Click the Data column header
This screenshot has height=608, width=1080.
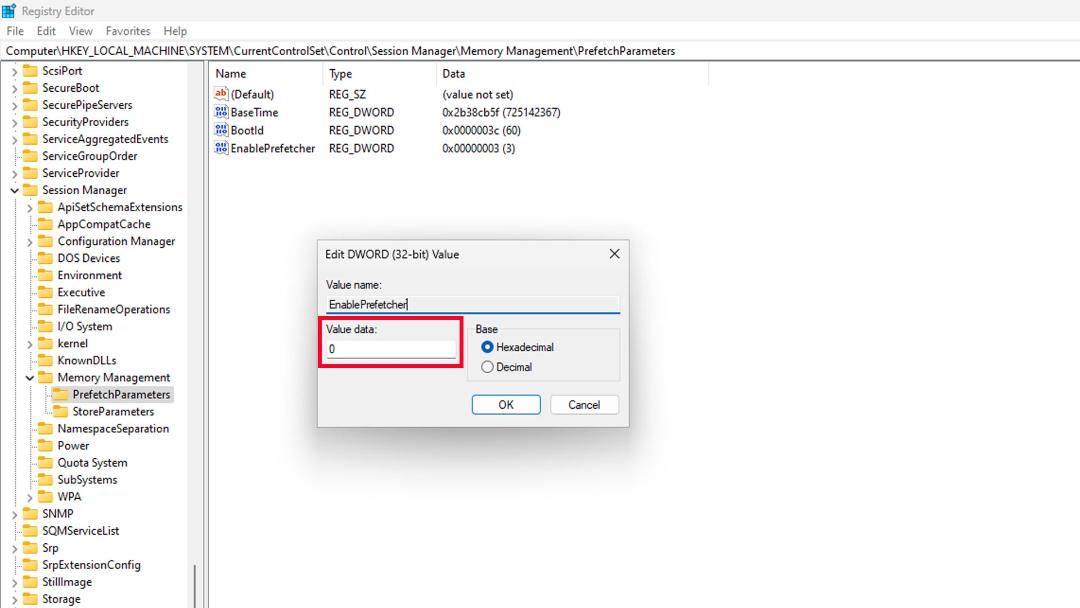[x=572, y=74]
